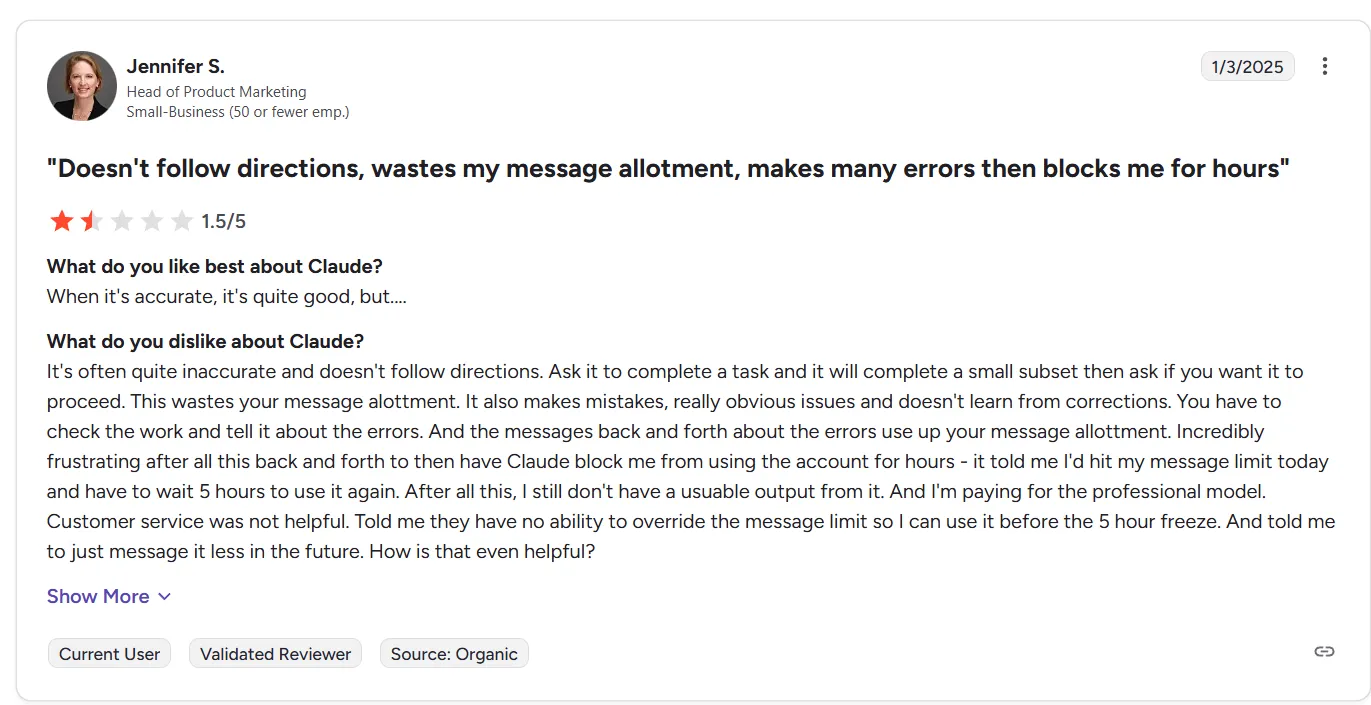Viewport: 1371px width, 705px height.
Task: Click the reviewer name Jennifer S.
Action: (176, 67)
